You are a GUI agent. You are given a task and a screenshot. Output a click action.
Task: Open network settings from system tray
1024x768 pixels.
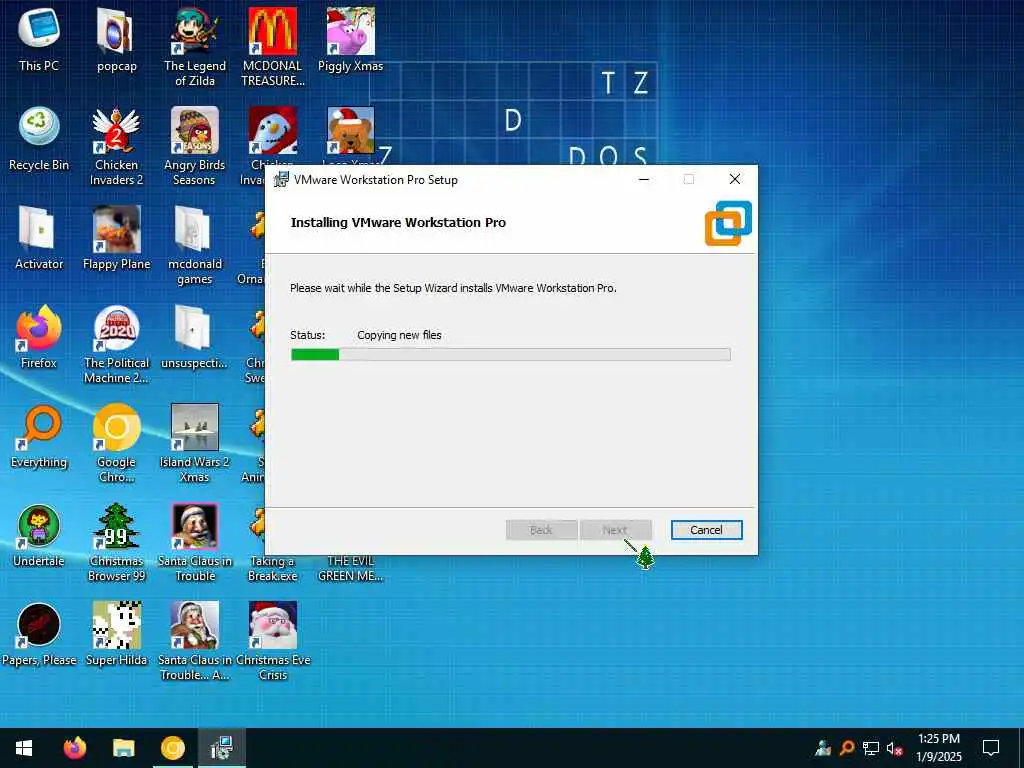click(871, 748)
